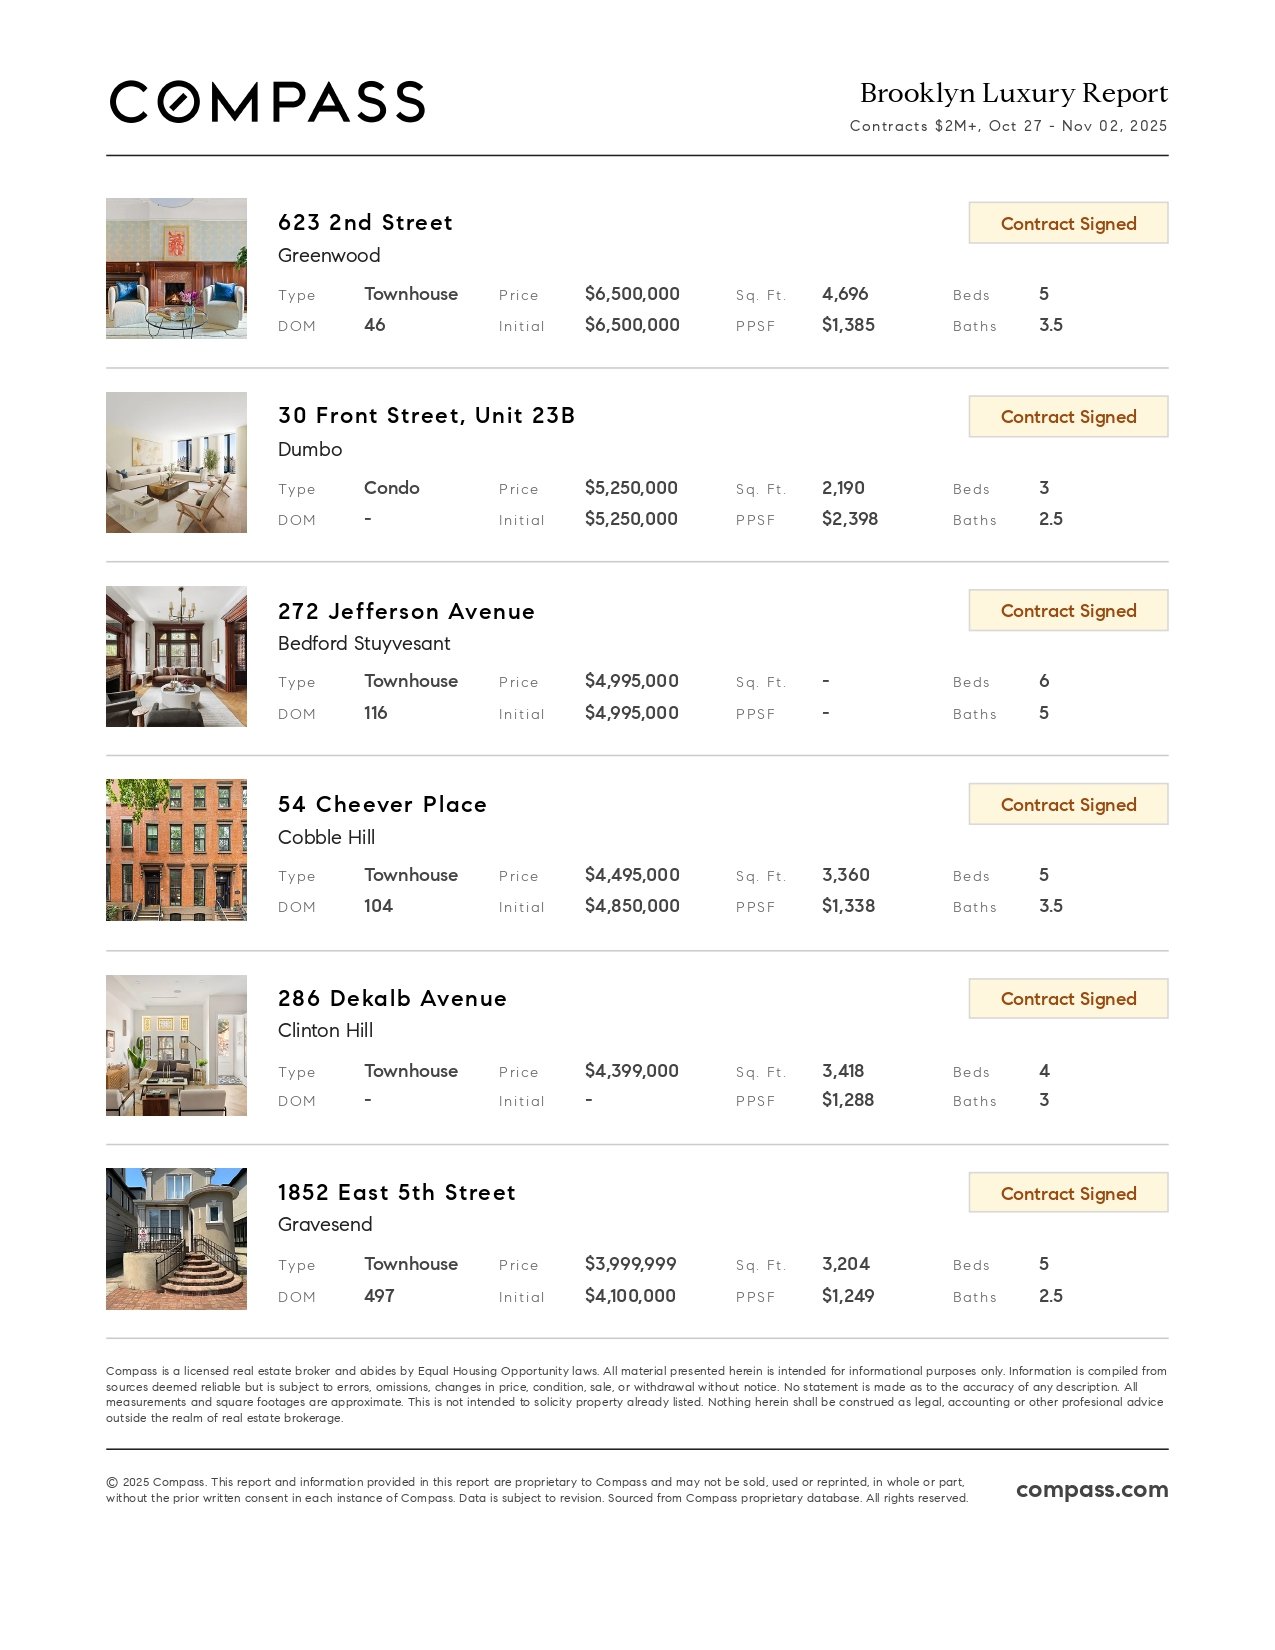Click Contract Signed badge for 1852 East 5th Street
Screen dimensions: 1275x1650
[1068, 1193]
